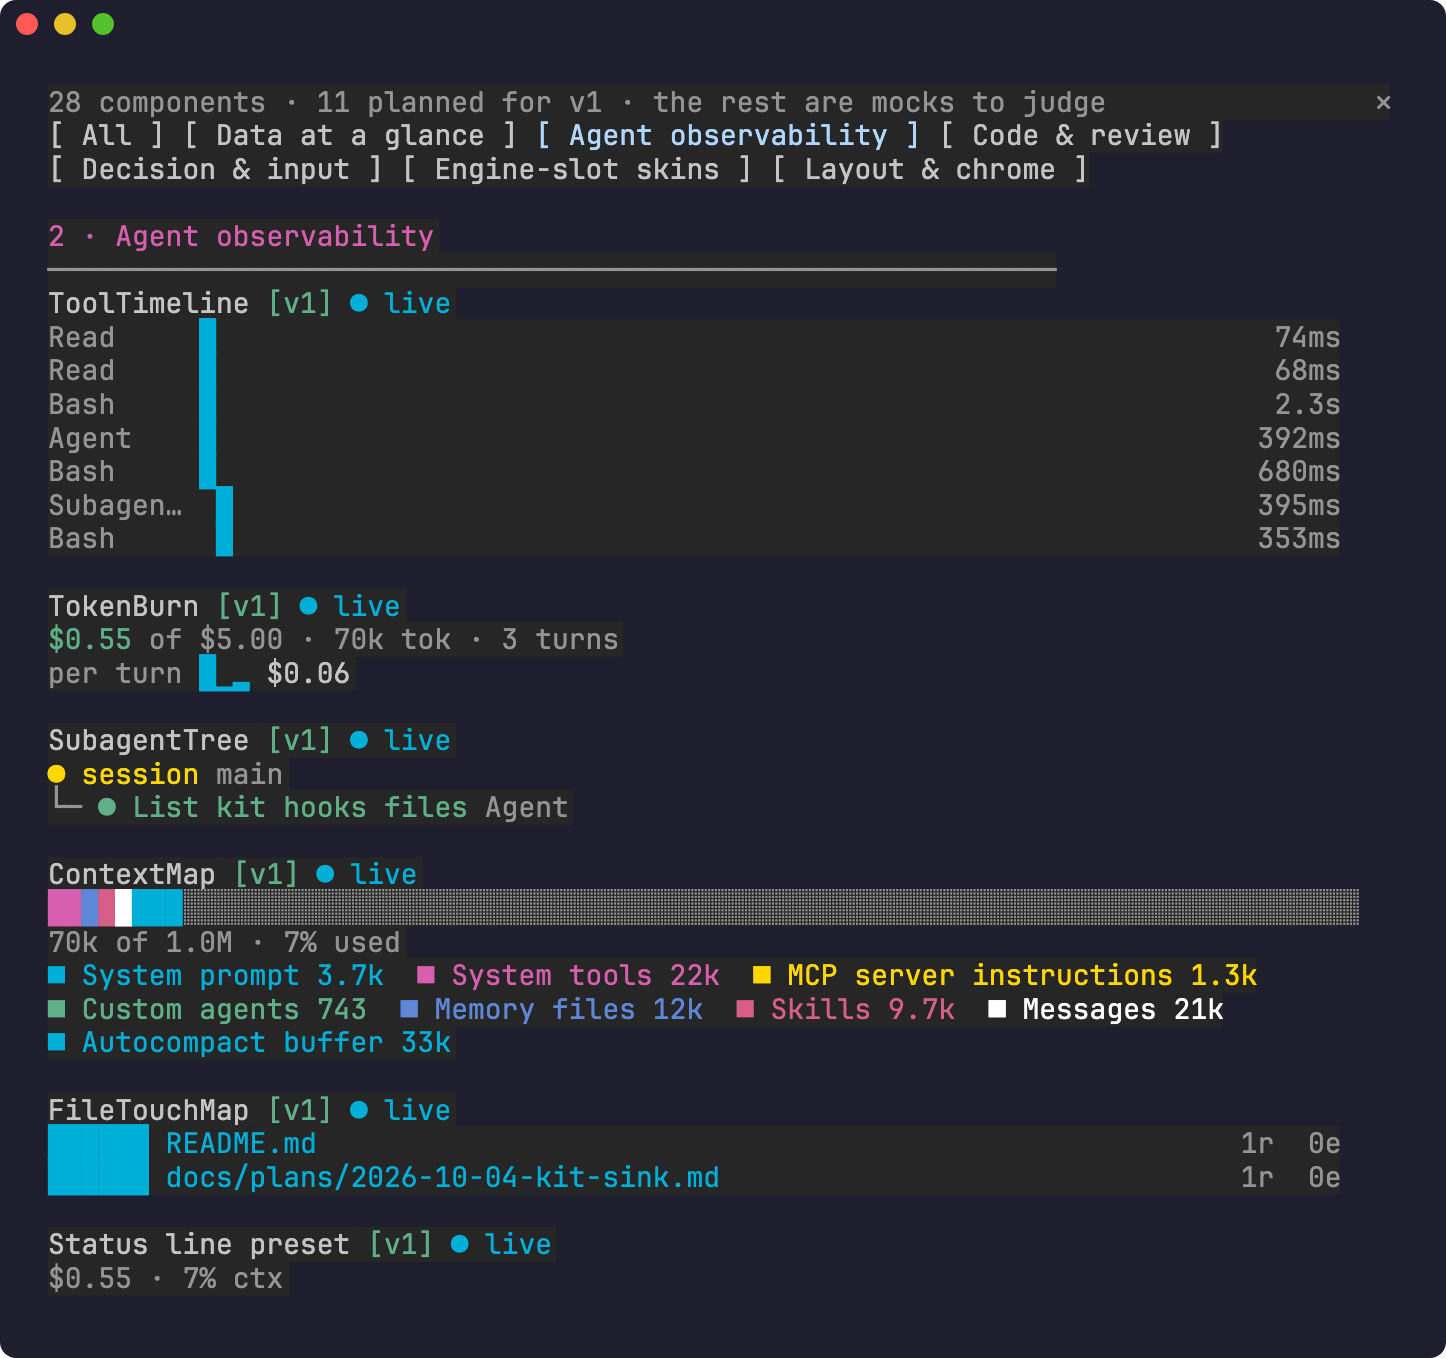Click the yellow session main node dot

pyautogui.click(x=57, y=774)
